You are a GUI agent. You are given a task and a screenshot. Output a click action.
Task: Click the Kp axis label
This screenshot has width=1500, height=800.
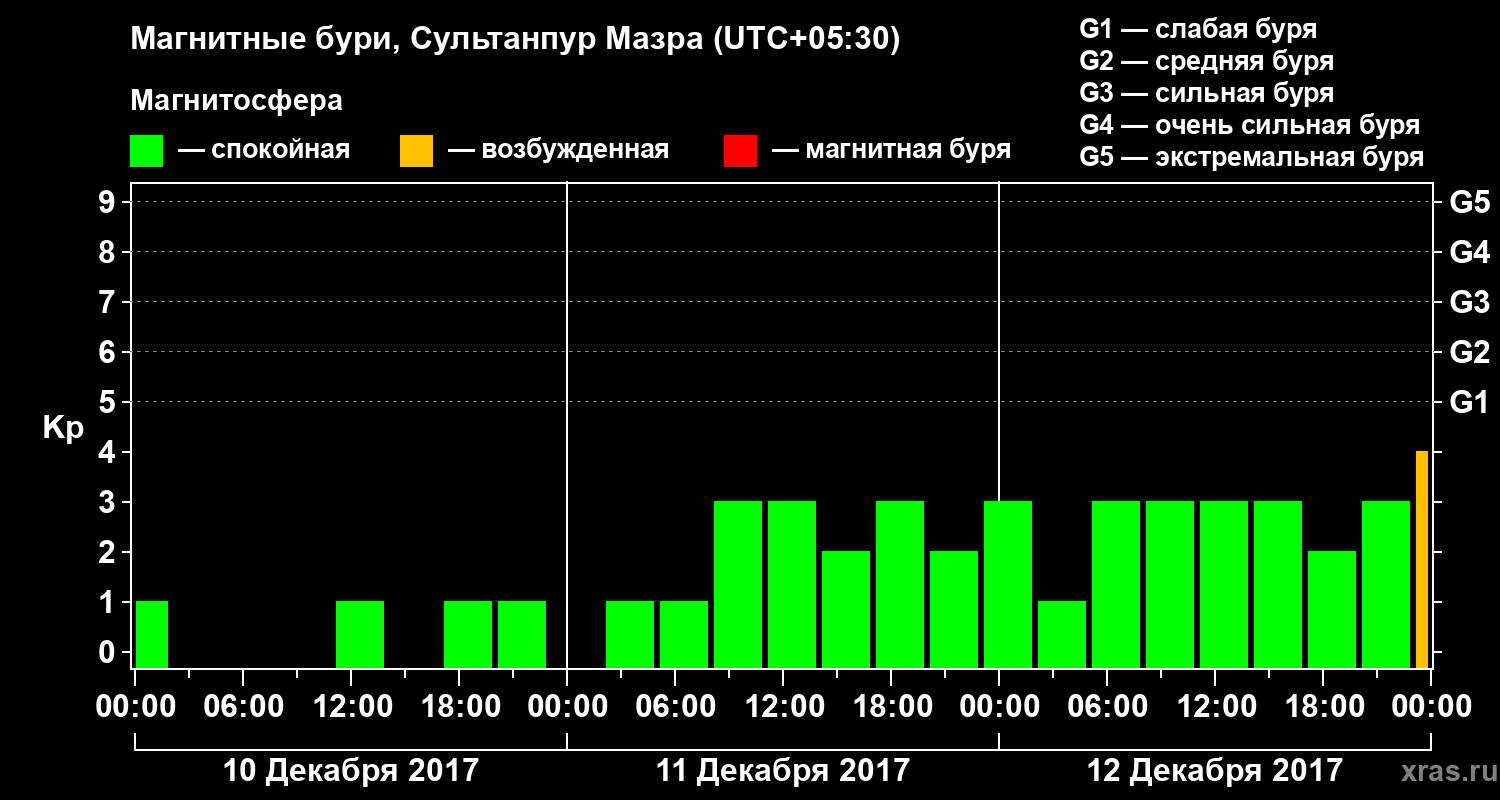(x=63, y=428)
